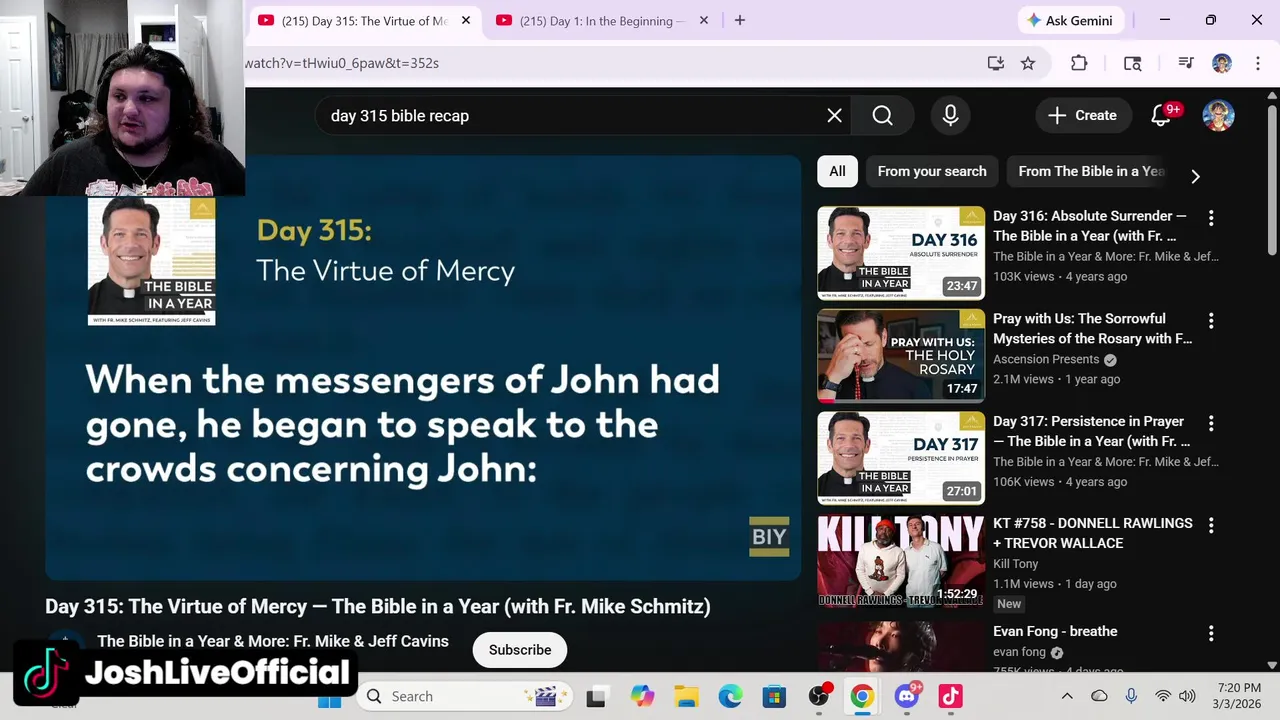Screen dimensions: 1280x720
Task: Install app icon in the address bar
Action: [x=995, y=63]
